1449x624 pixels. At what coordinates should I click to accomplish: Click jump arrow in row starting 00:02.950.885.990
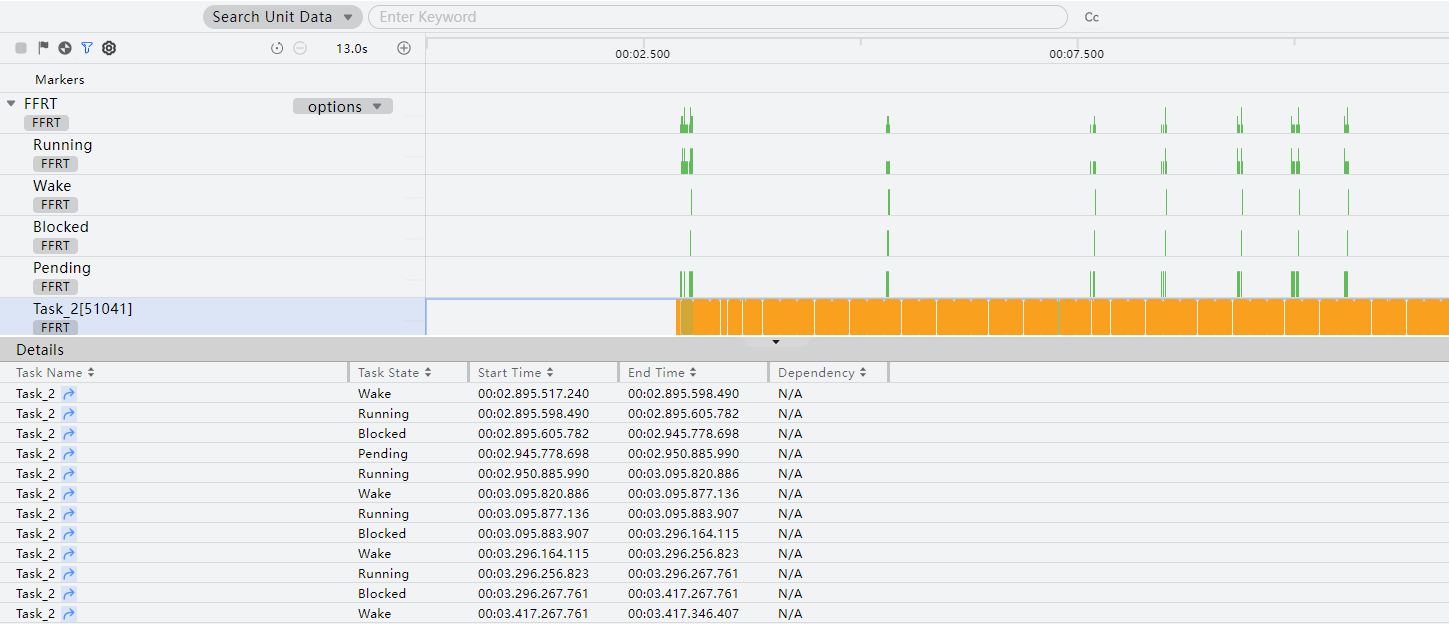click(x=69, y=473)
